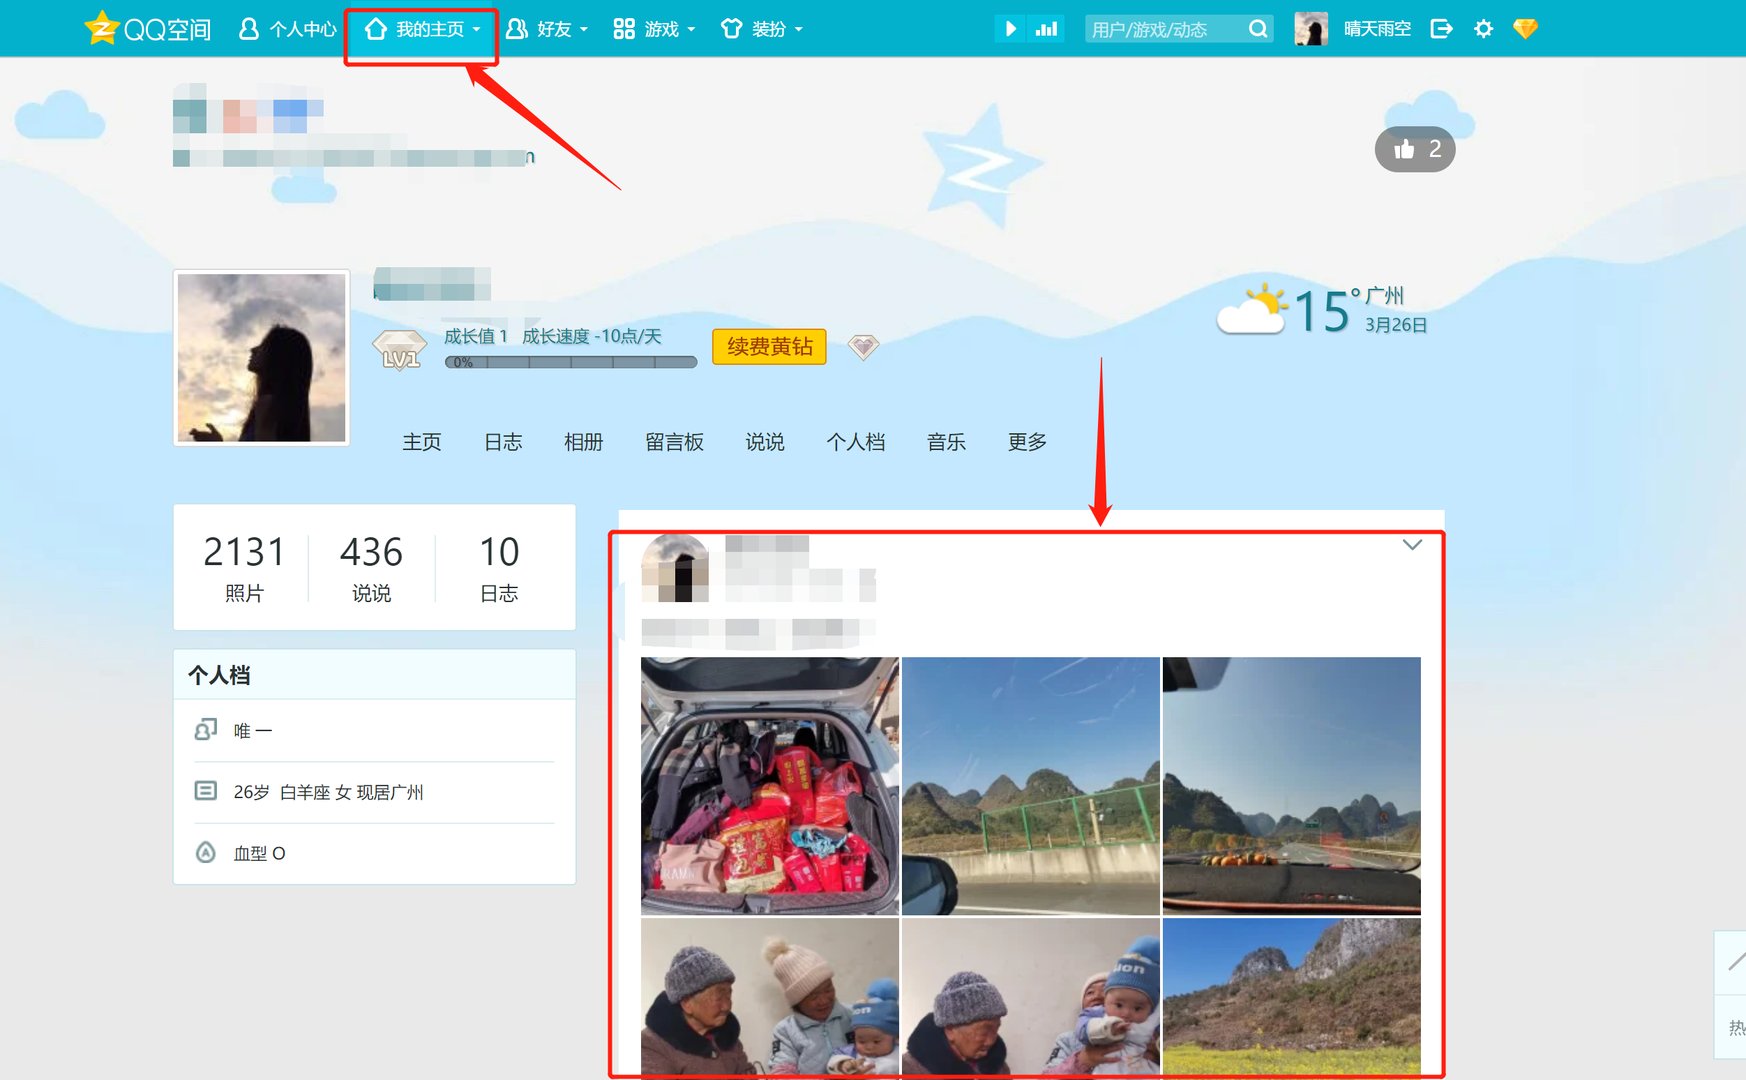The image size is (1746, 1080).
Task: Click the 2131 照片 count
Action: (x=244, y=567)
